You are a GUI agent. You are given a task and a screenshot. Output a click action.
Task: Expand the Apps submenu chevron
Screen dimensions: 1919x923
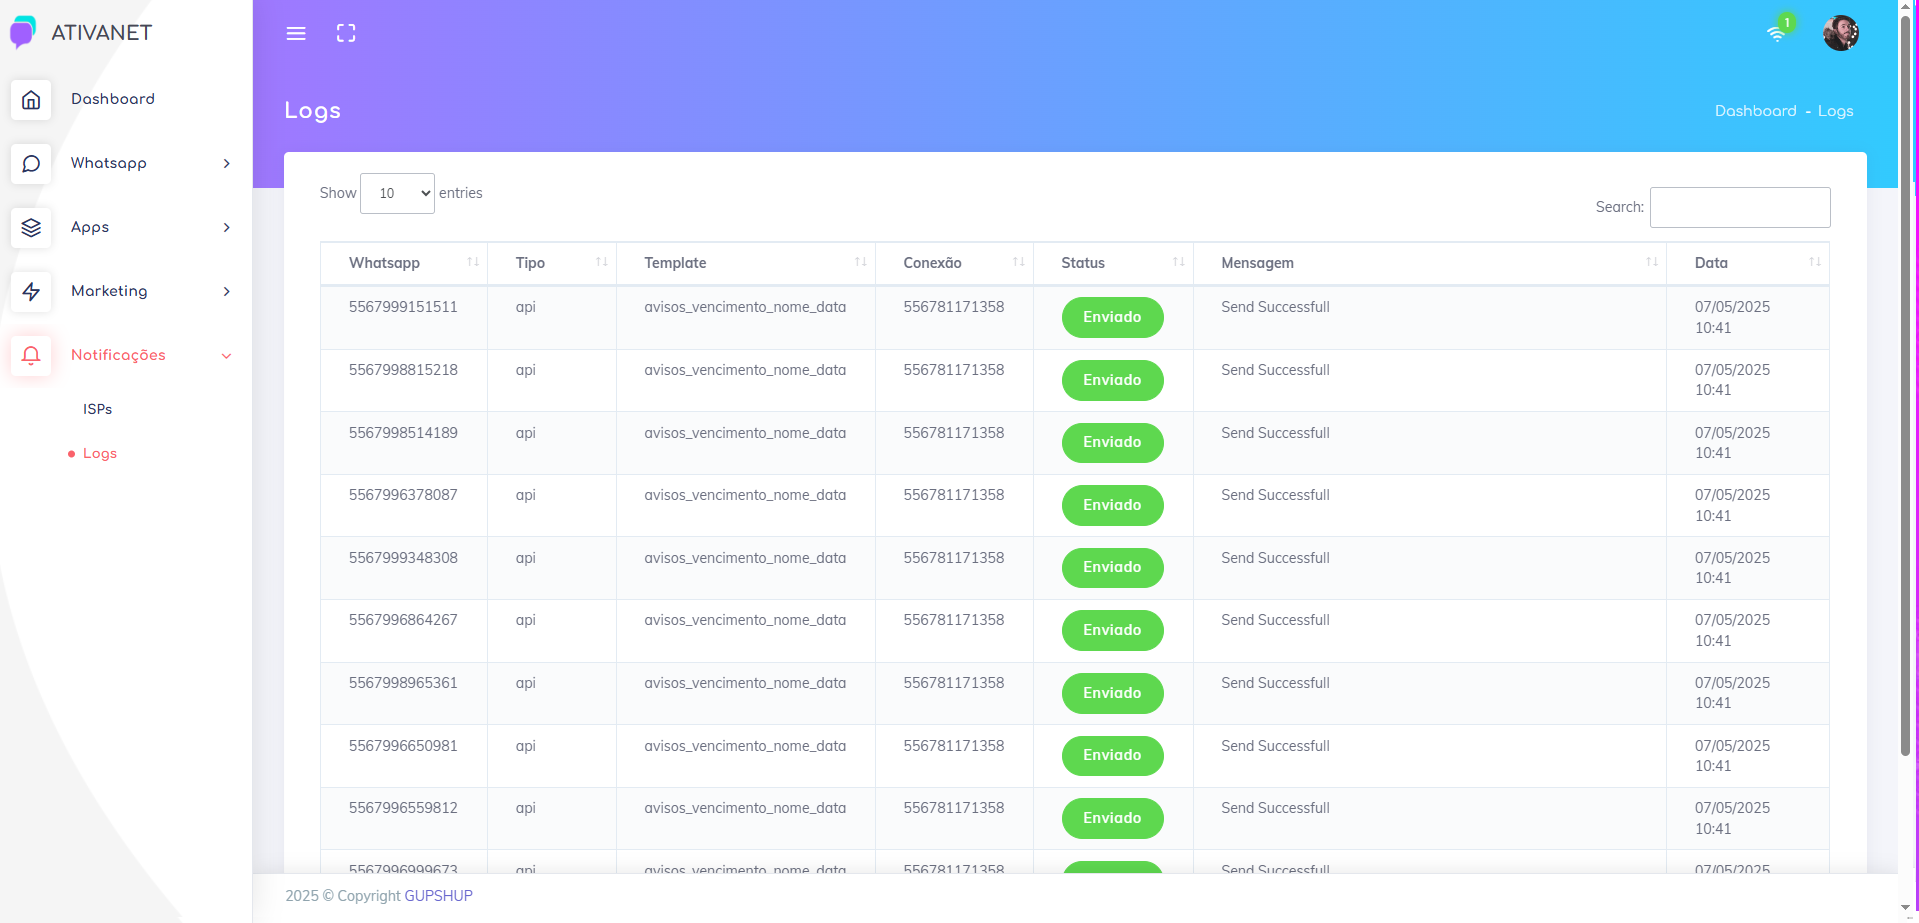click(227, 227)
